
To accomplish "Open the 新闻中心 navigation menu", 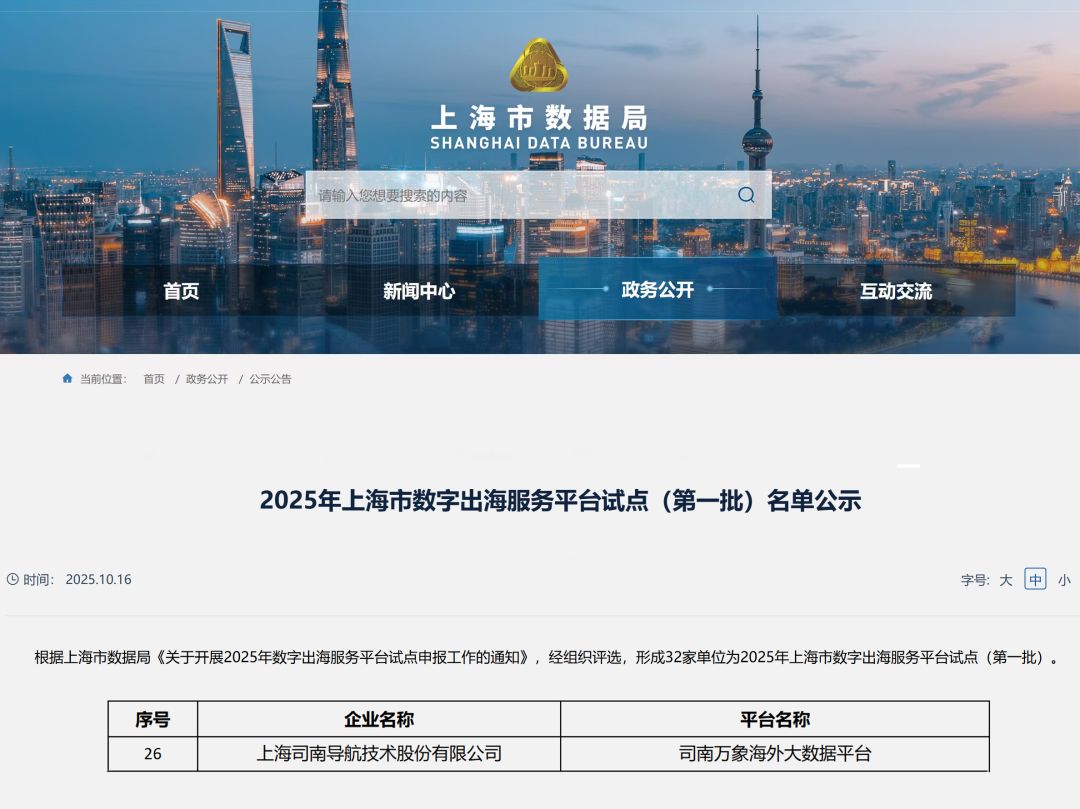I will click(420, 291).
